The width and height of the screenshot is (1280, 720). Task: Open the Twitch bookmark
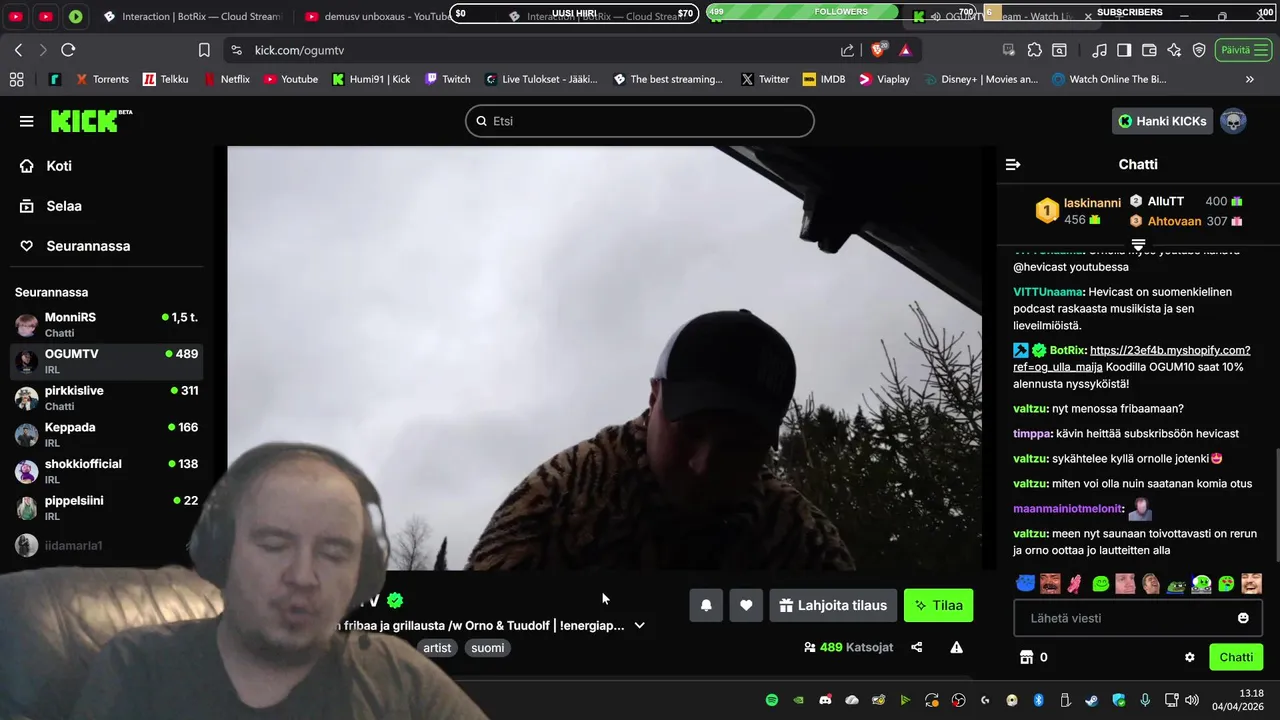(447, 79)
